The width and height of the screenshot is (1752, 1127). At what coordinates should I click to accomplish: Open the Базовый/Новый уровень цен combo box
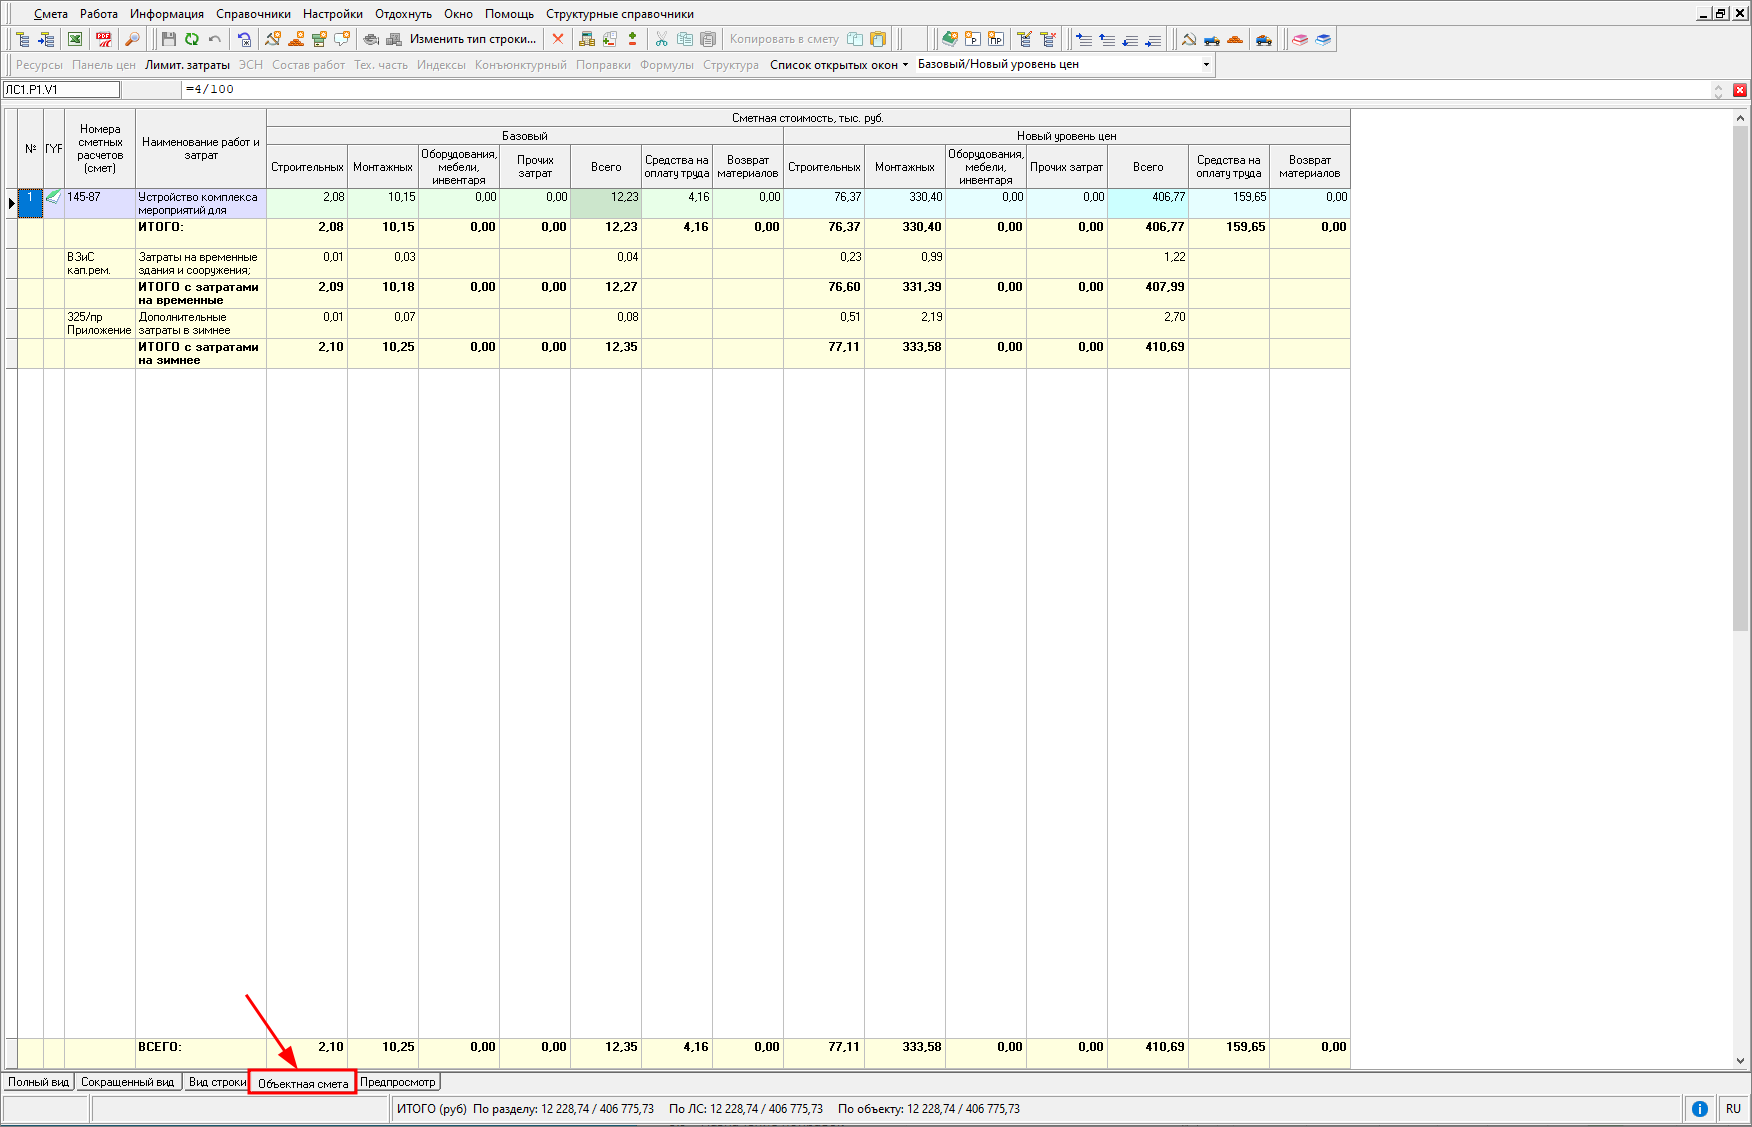pyautogui.click(x=1205, y=65)
